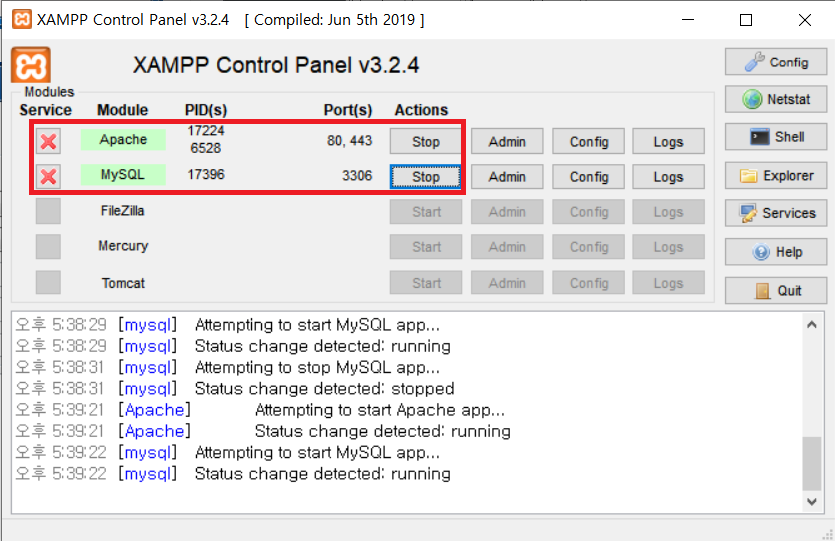The width and height of the screenshot is (835, 541).
Task: Launch the Shell terminal button
Action: click(776, 137)
